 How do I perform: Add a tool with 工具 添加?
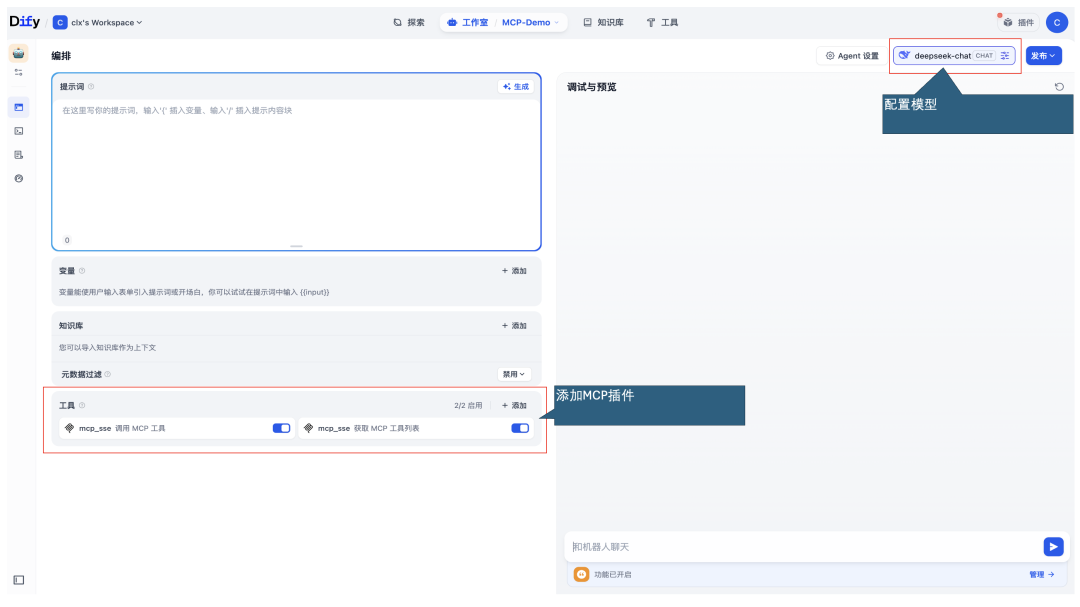(x=515, y=406)
